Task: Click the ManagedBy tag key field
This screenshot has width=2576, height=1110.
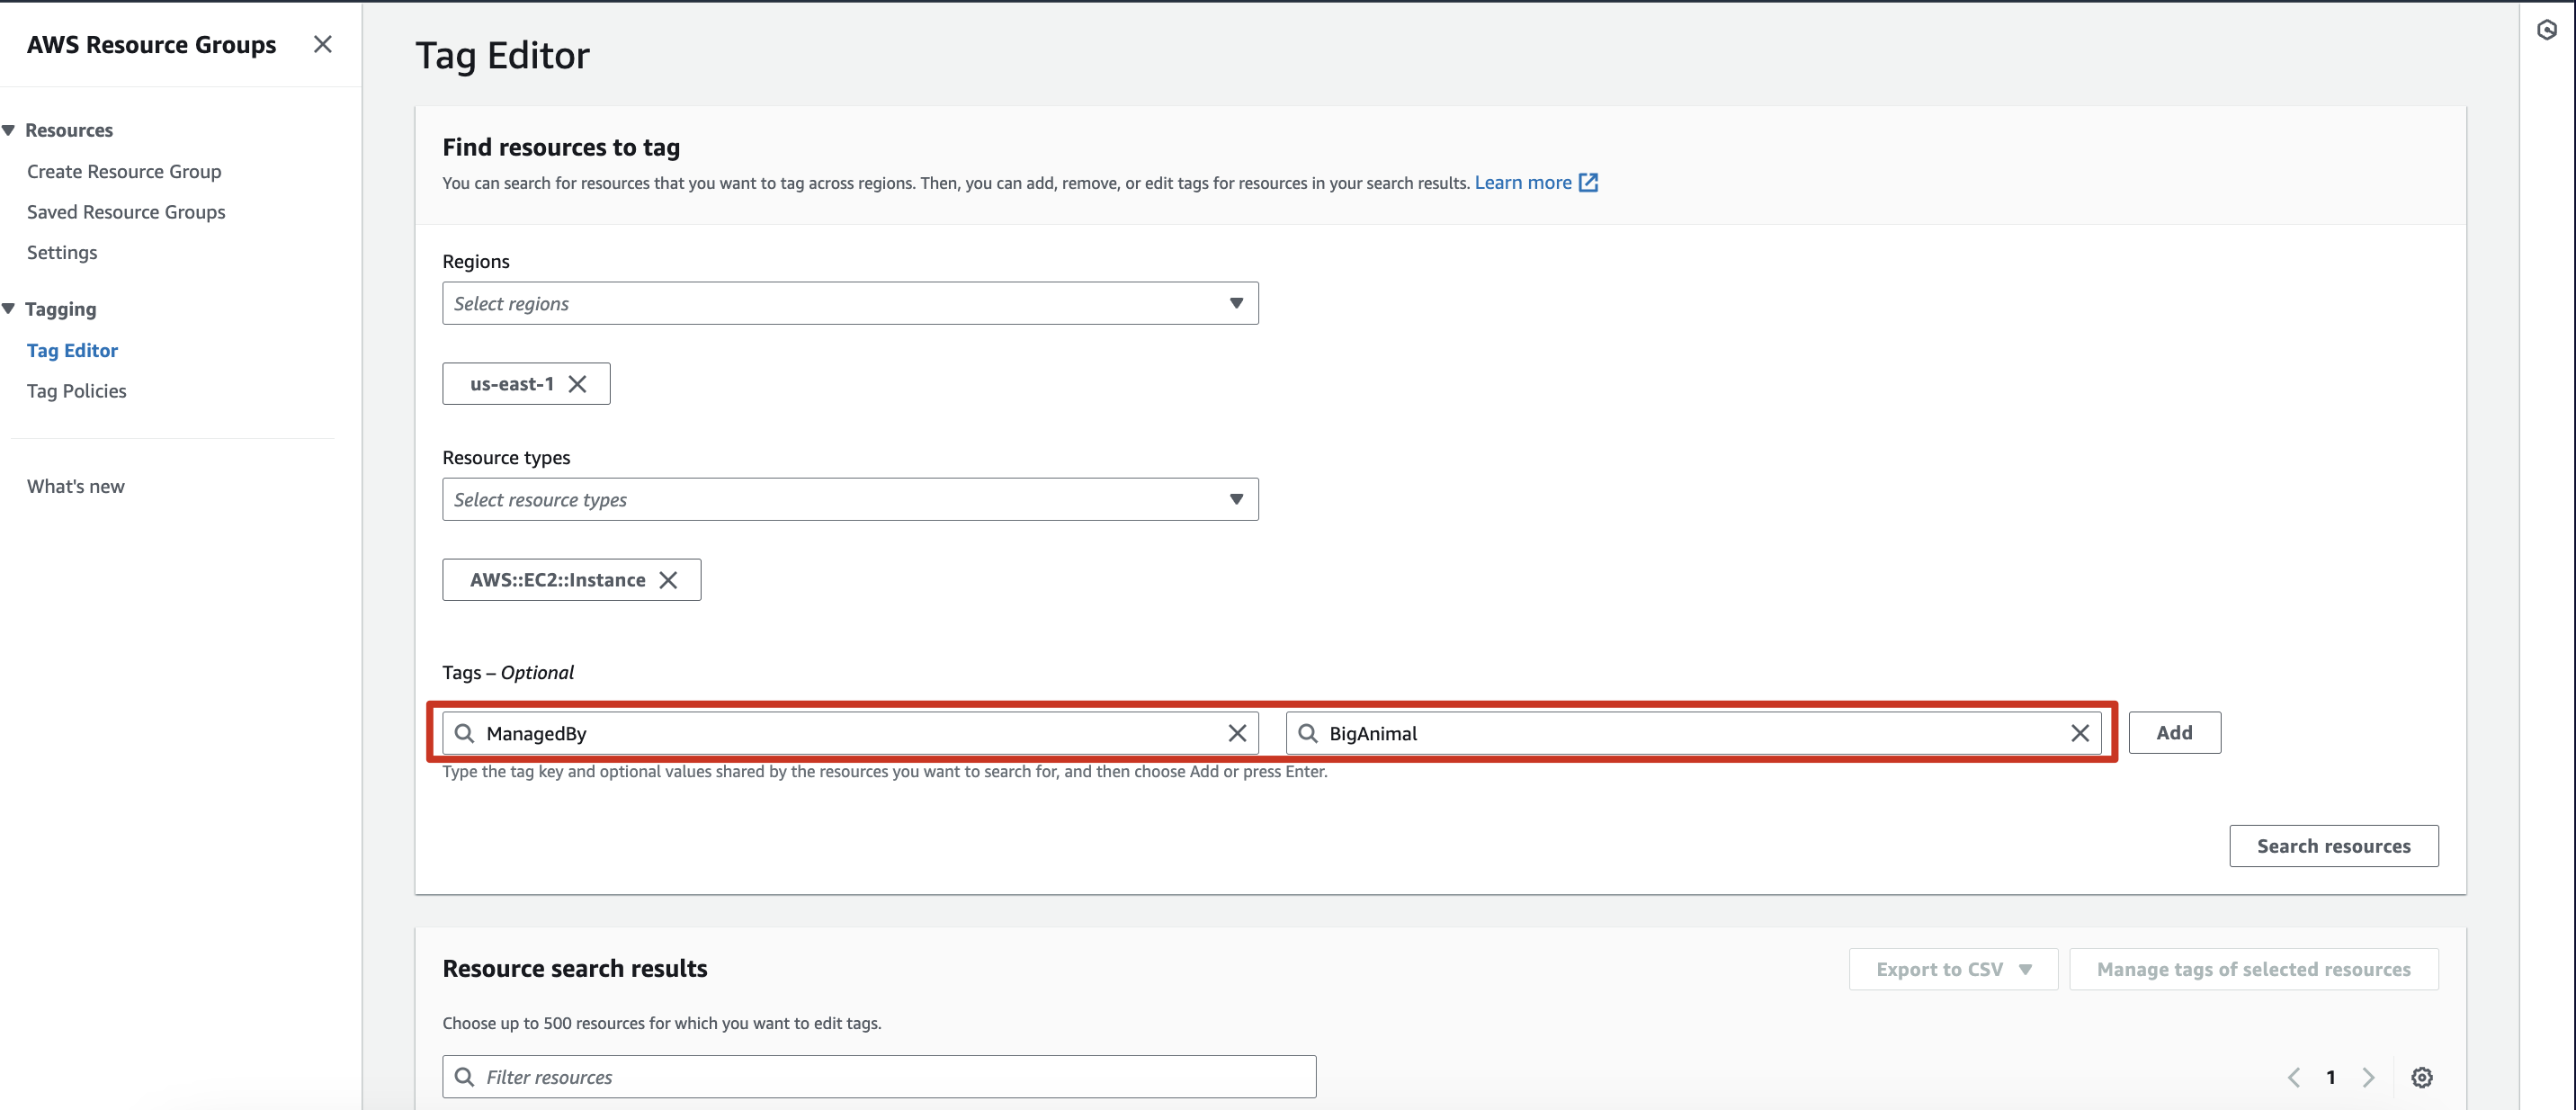Action: (850, 733)
